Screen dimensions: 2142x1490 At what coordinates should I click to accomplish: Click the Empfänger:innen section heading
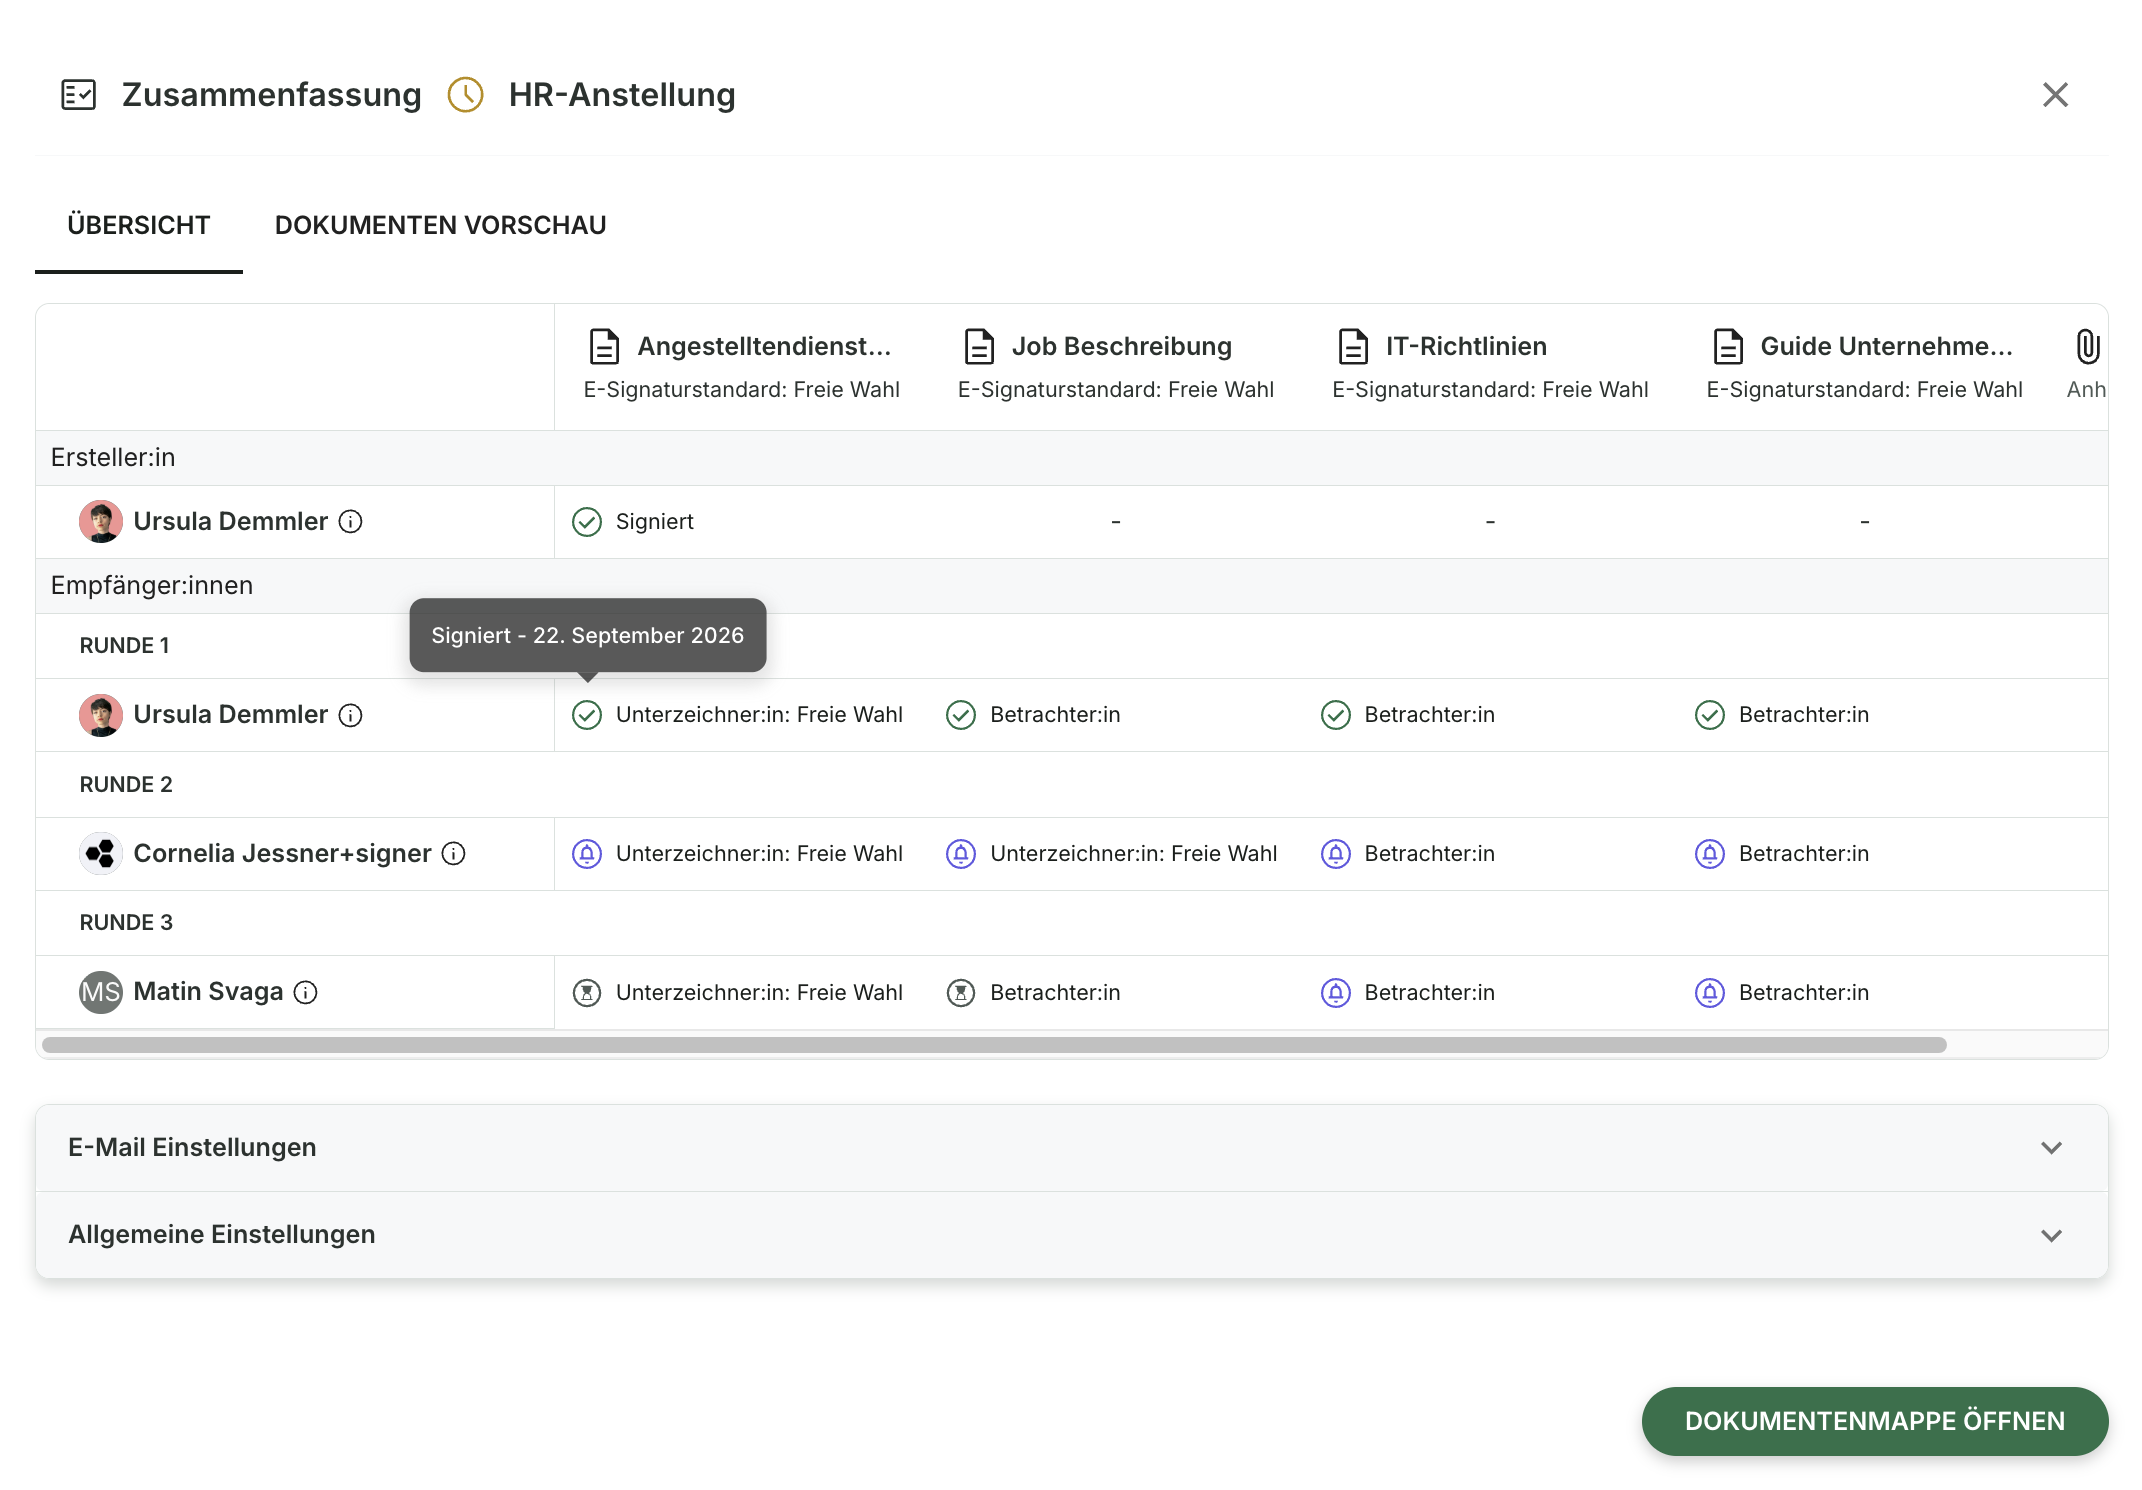152,585
